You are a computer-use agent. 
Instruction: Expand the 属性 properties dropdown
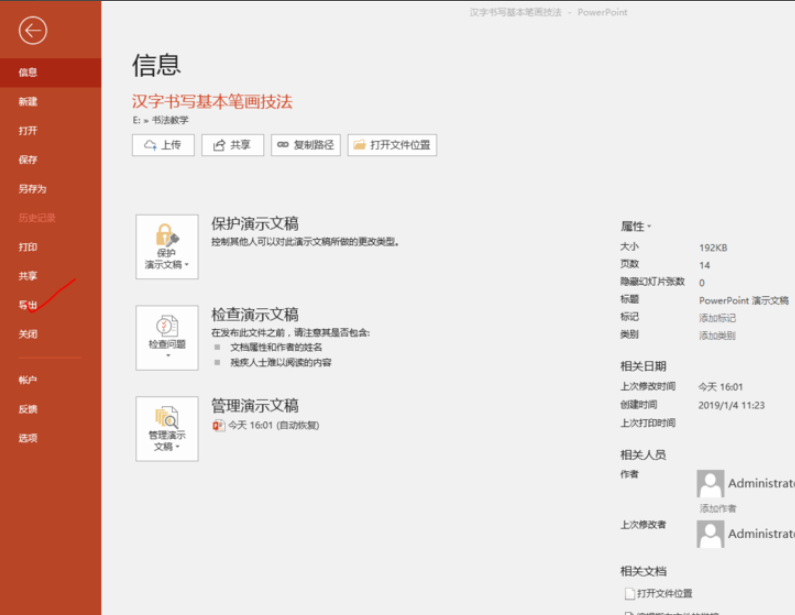(636, 226)
